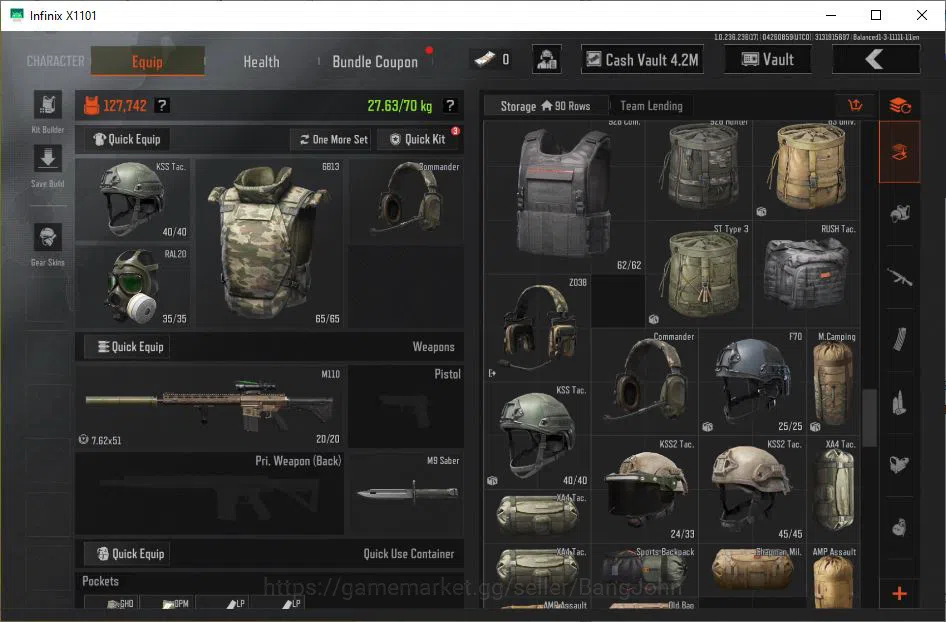Select the Commander headset in storage
This screenshot has width=946, height=622.
(645, 382)
